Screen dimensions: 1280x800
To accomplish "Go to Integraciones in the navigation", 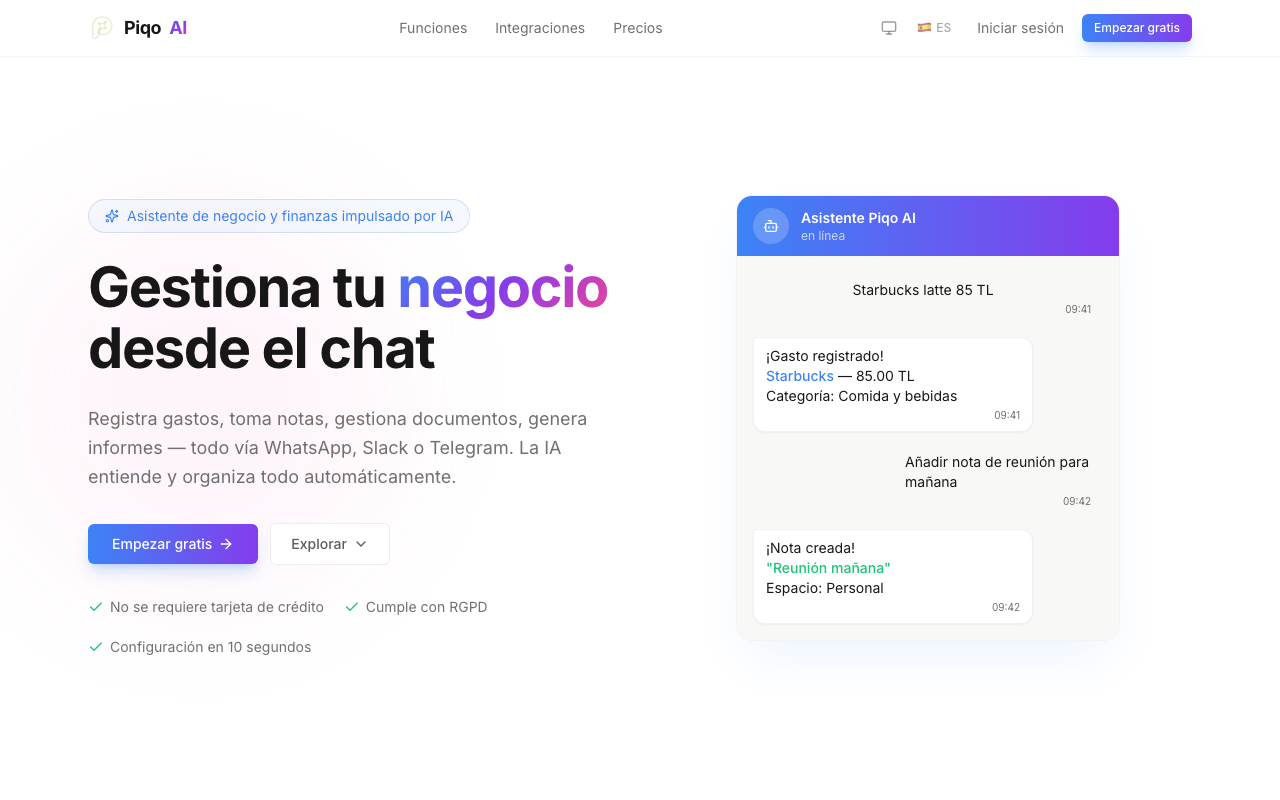I will point(540,28).
